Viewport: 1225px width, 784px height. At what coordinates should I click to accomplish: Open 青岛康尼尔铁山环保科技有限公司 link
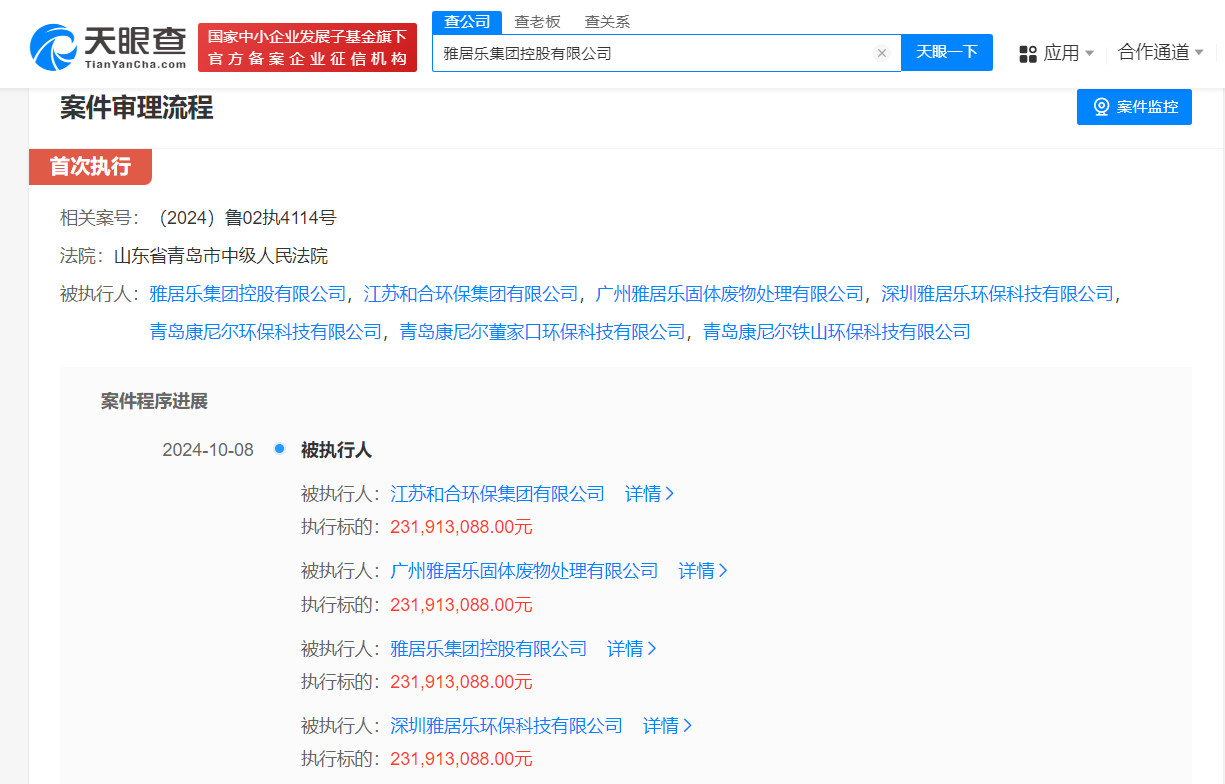[837, 332]
